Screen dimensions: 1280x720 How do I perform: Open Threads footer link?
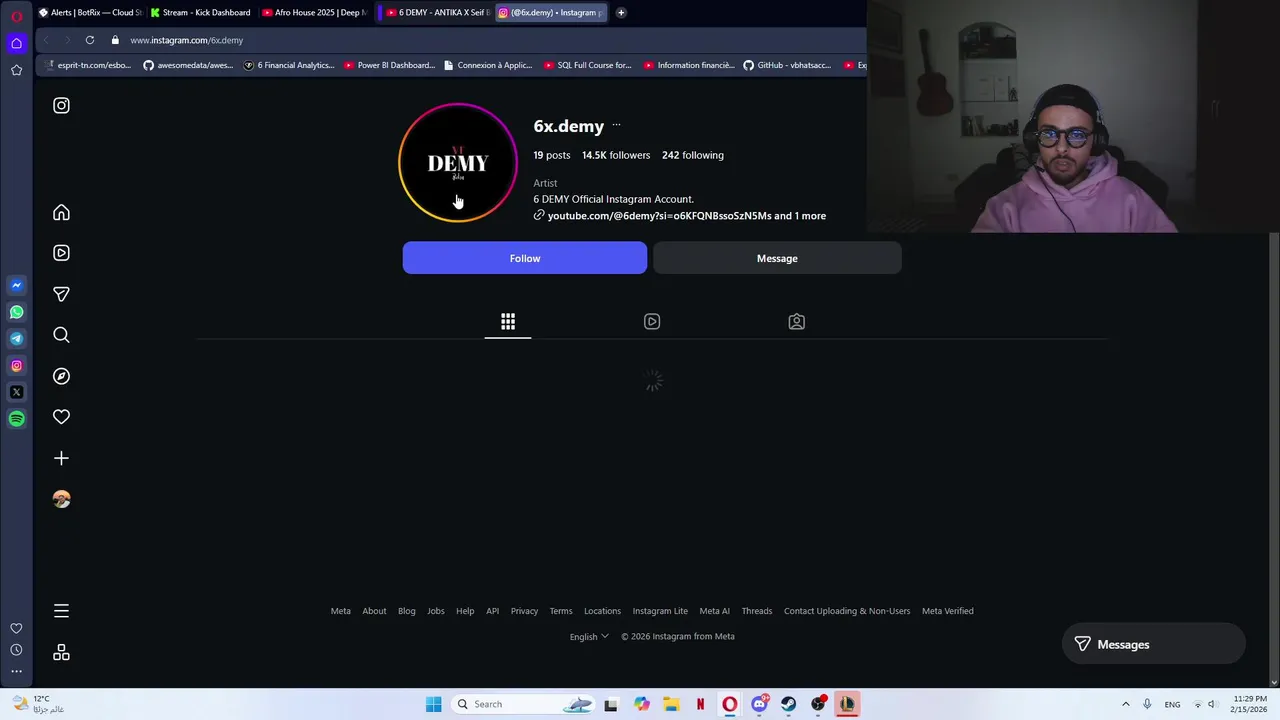click(x=756, y=611)
